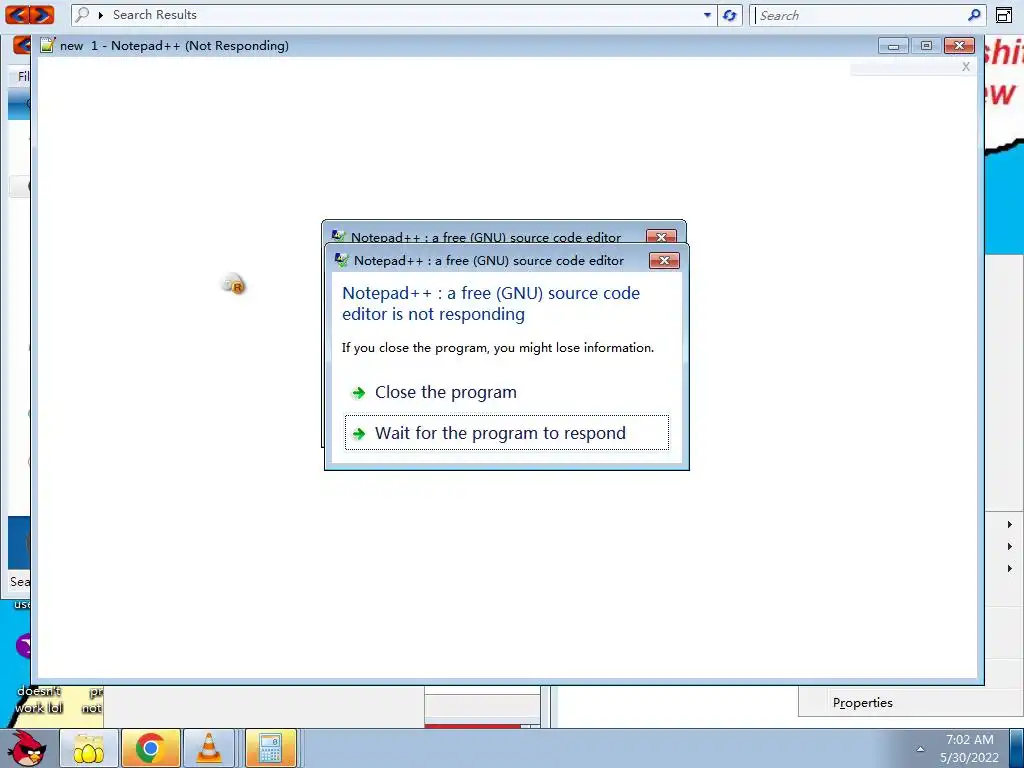1024x768 pixels.
Task: Select Wait for the program to respond
Action: tap(506, 433)
